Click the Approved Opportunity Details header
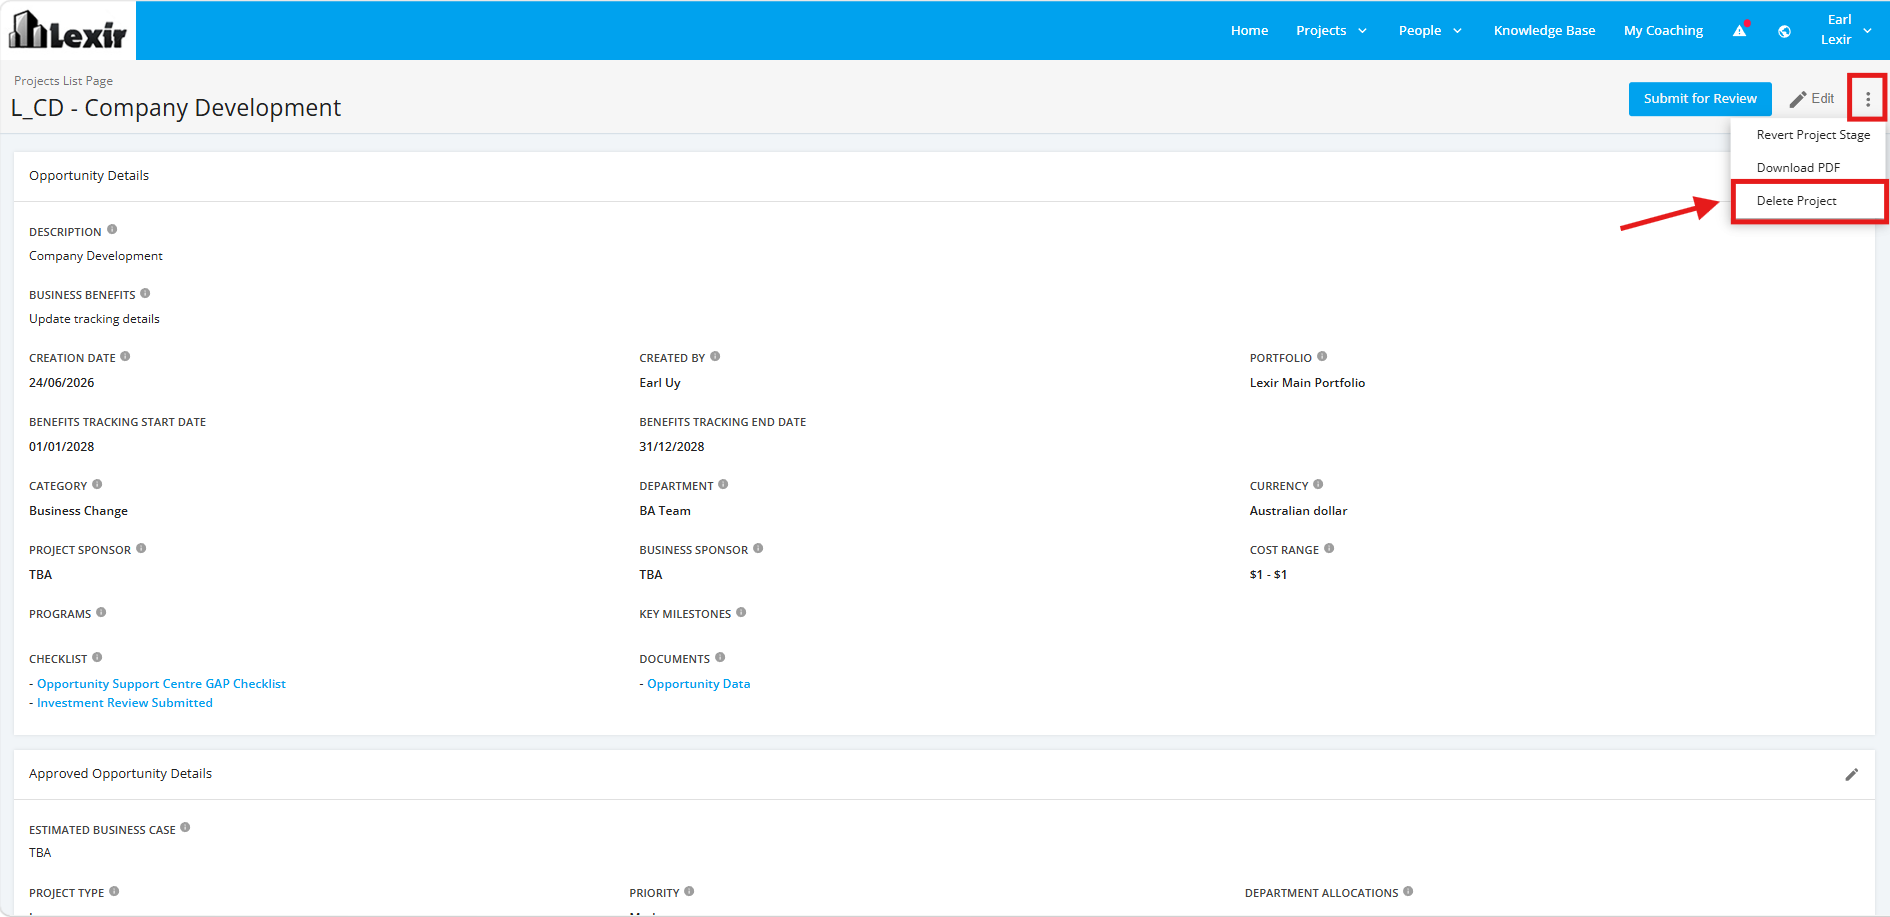This screenshot has height=917, width=1890. [120, 774]
